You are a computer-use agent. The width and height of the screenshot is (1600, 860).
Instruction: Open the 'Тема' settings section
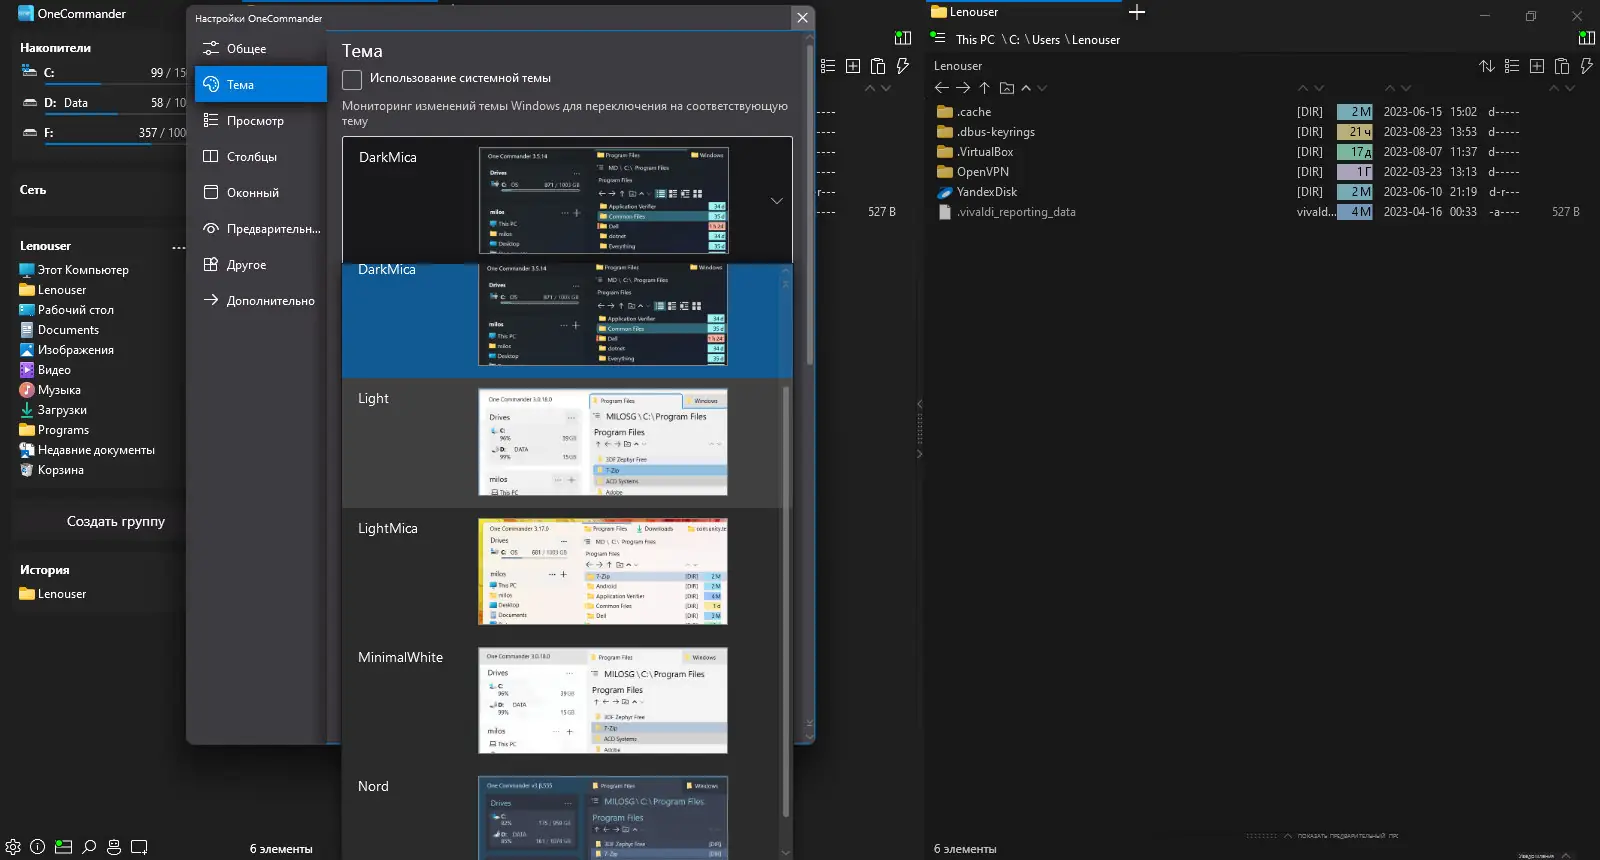click(261, 84)
